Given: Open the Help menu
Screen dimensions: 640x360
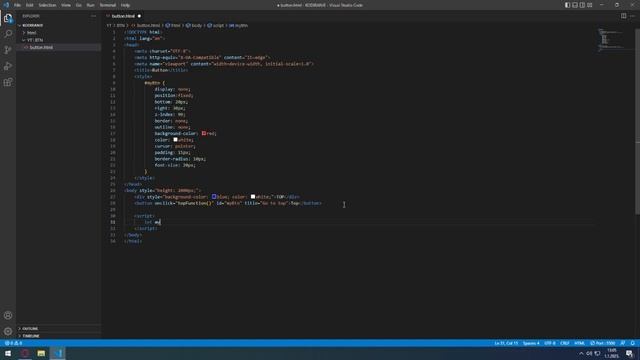Looking at the screenshot, I should [125, 5].
